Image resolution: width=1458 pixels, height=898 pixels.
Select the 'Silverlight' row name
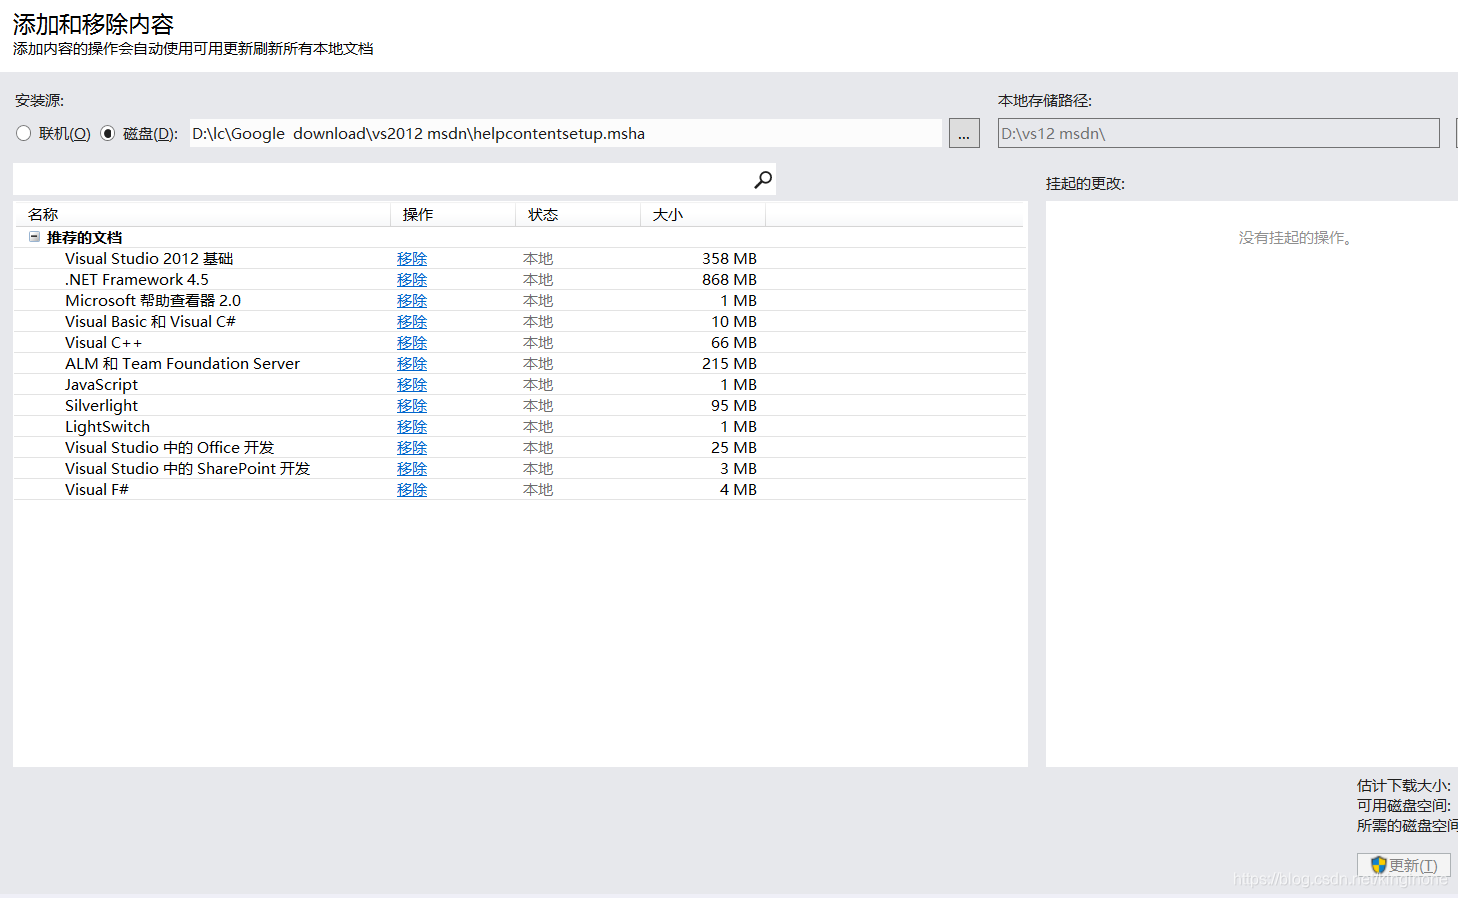click(101, 406)
